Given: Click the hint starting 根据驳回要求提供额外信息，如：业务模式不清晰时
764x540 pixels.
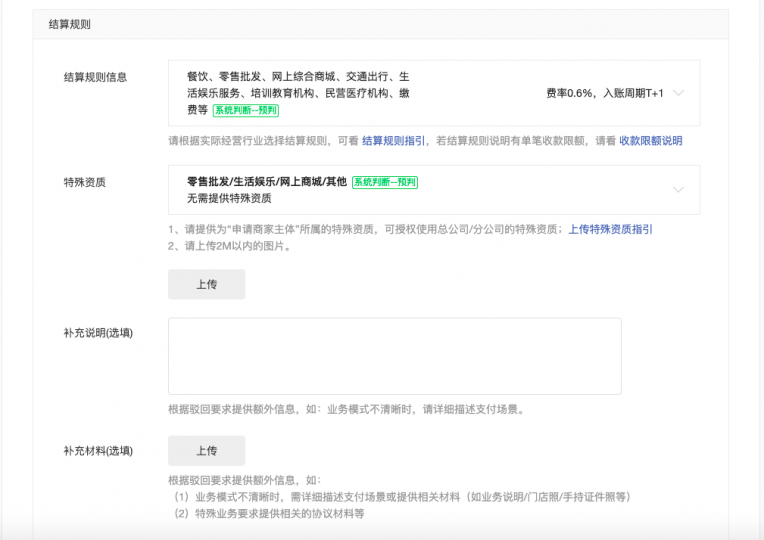Looking at the screenshot, I should click(346, 409).
